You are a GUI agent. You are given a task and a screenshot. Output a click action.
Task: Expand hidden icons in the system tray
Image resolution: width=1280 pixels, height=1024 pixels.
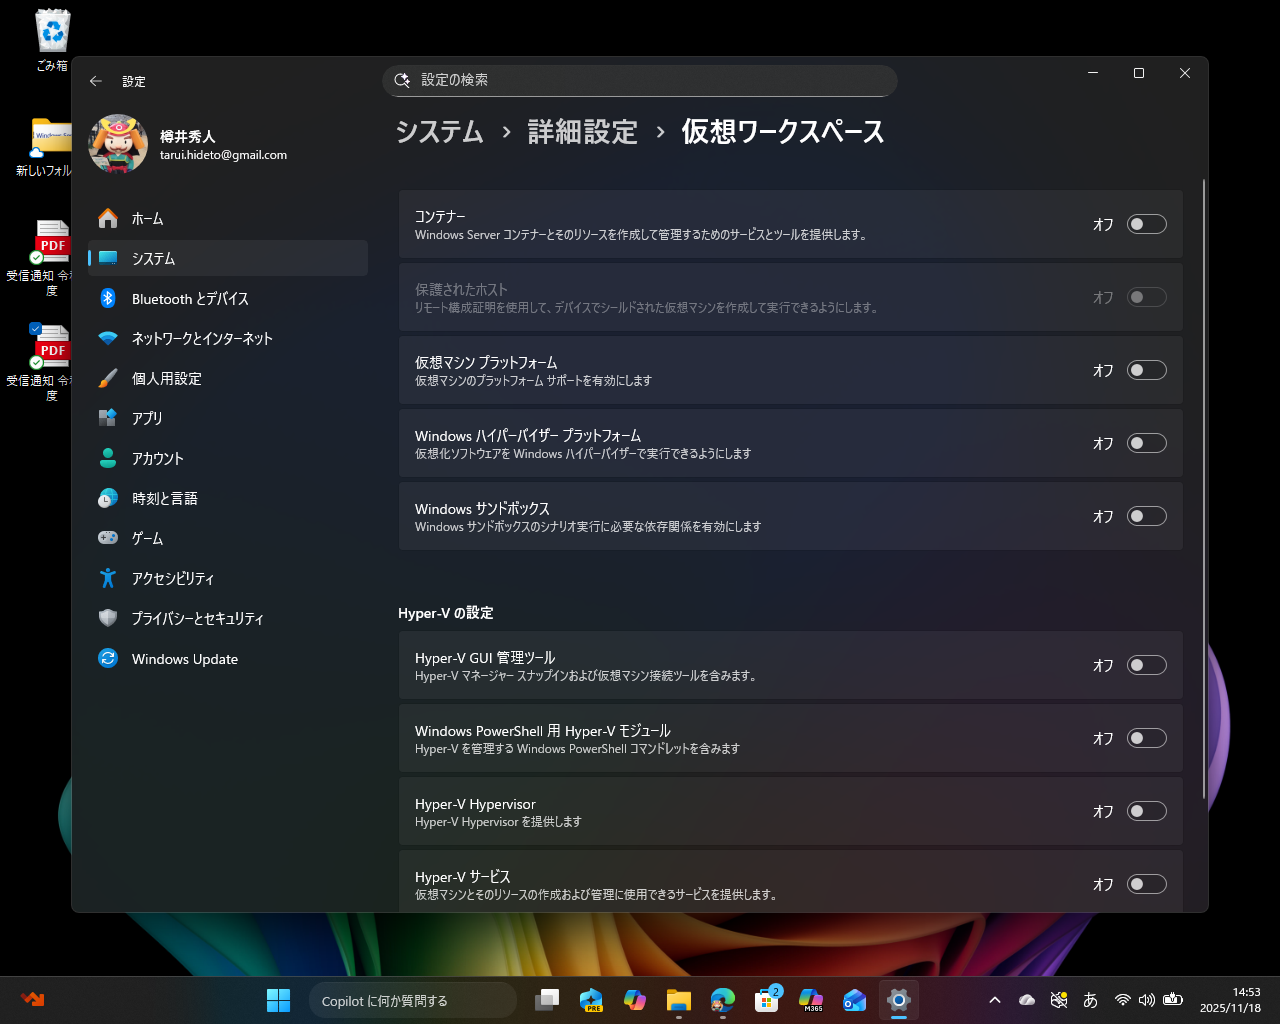click(995, 1000)
